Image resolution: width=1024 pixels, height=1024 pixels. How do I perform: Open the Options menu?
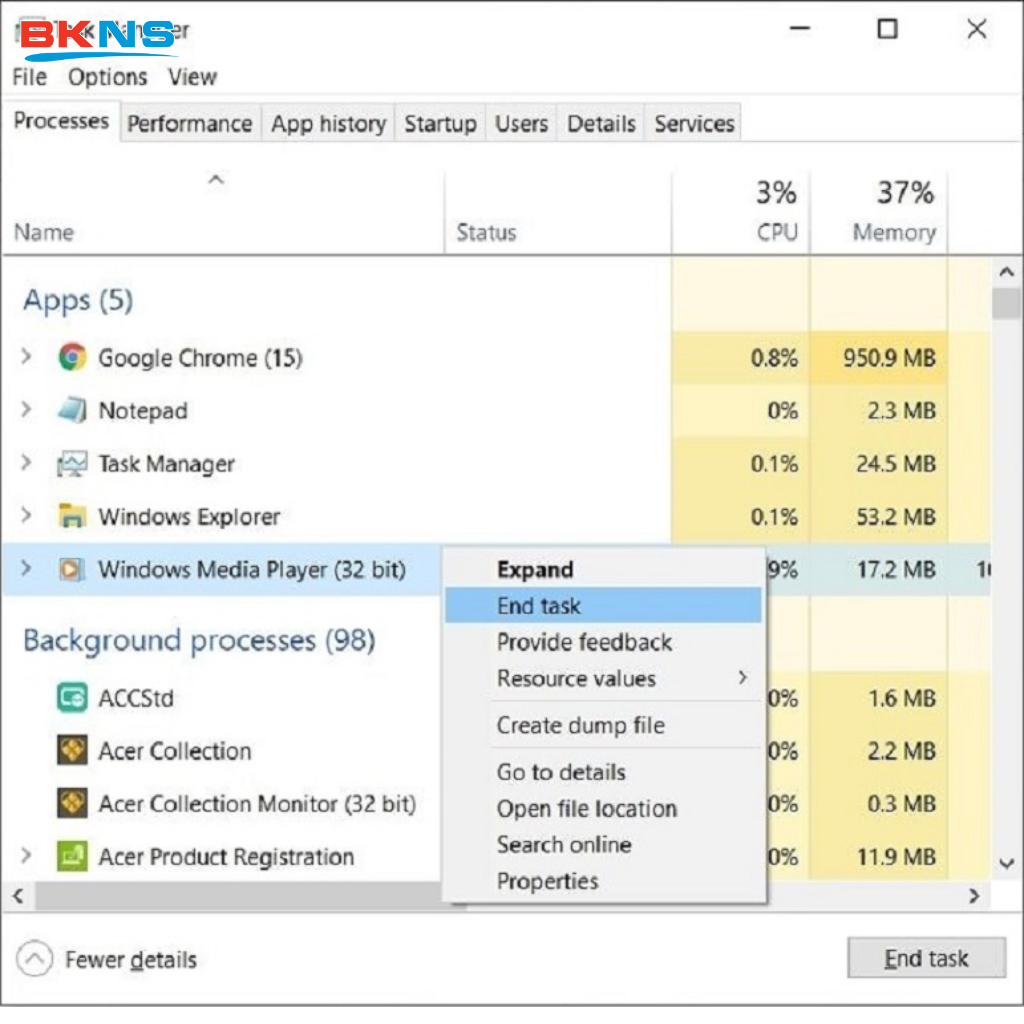tap(107, 77)
